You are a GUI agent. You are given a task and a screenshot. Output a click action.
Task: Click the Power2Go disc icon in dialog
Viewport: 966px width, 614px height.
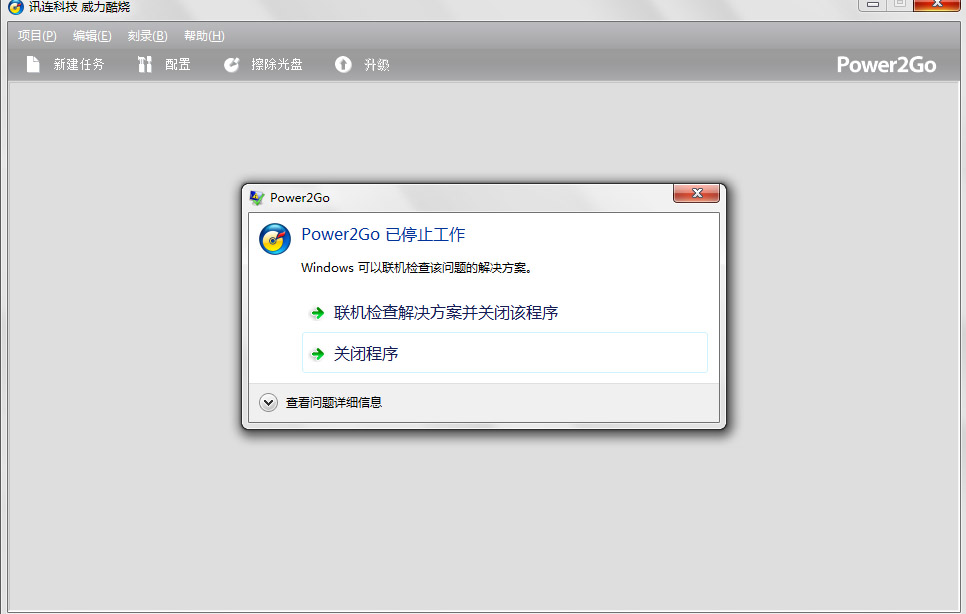tap(275, 239)
